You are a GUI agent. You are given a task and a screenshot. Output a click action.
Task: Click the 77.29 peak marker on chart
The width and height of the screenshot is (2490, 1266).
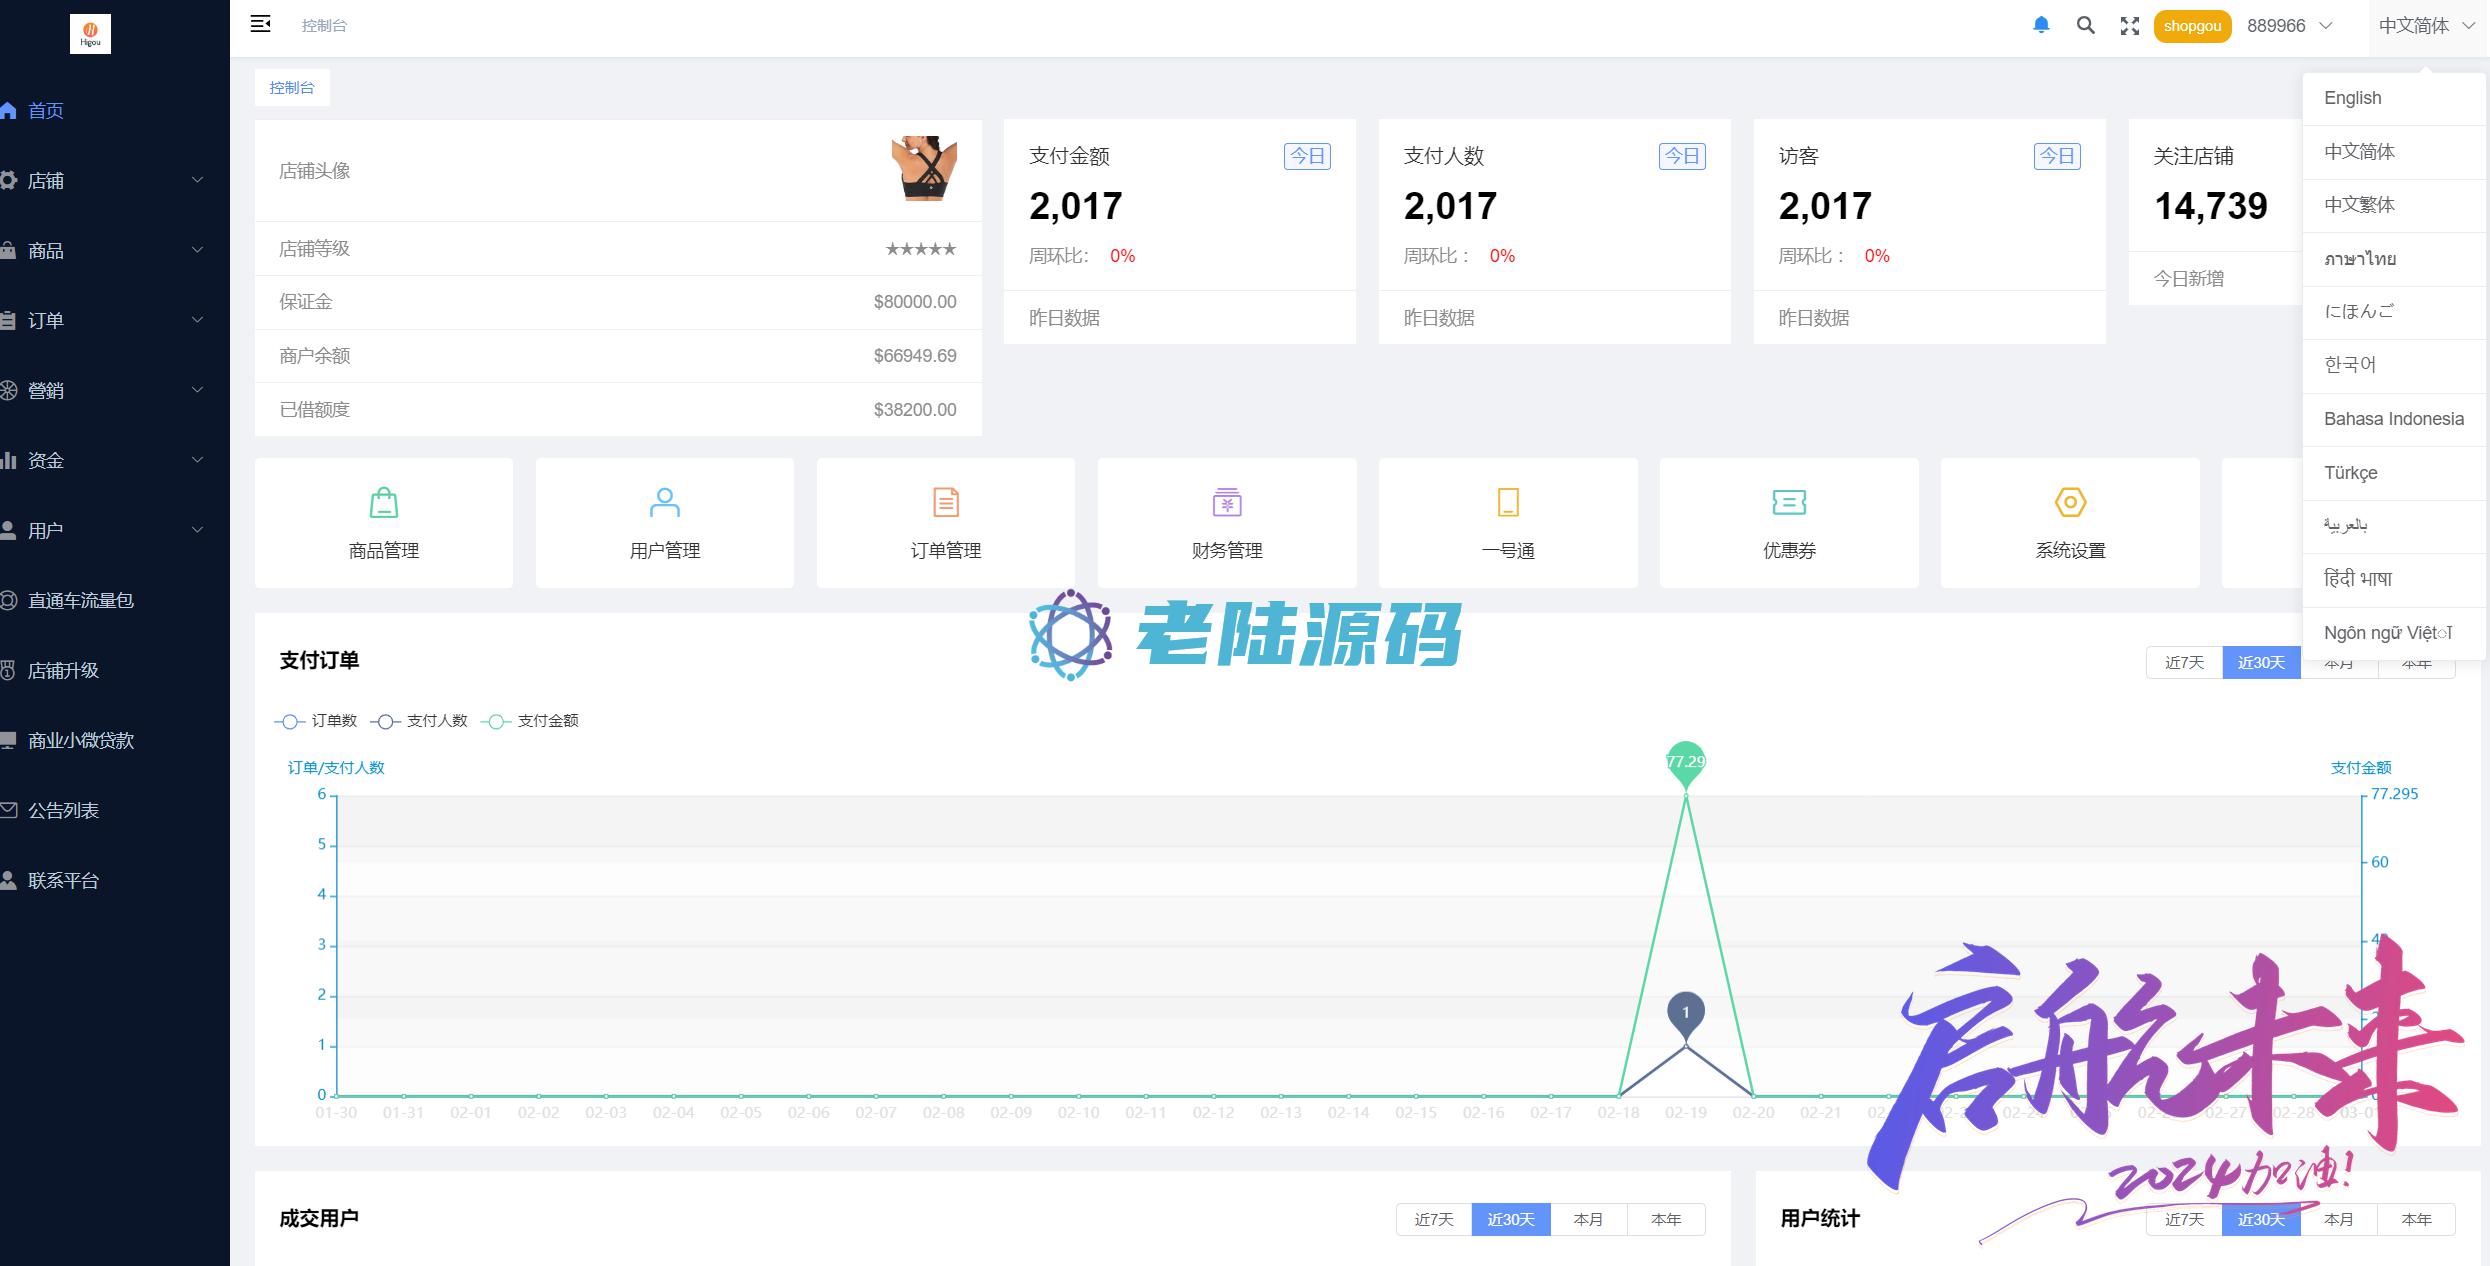[1686, 764]
